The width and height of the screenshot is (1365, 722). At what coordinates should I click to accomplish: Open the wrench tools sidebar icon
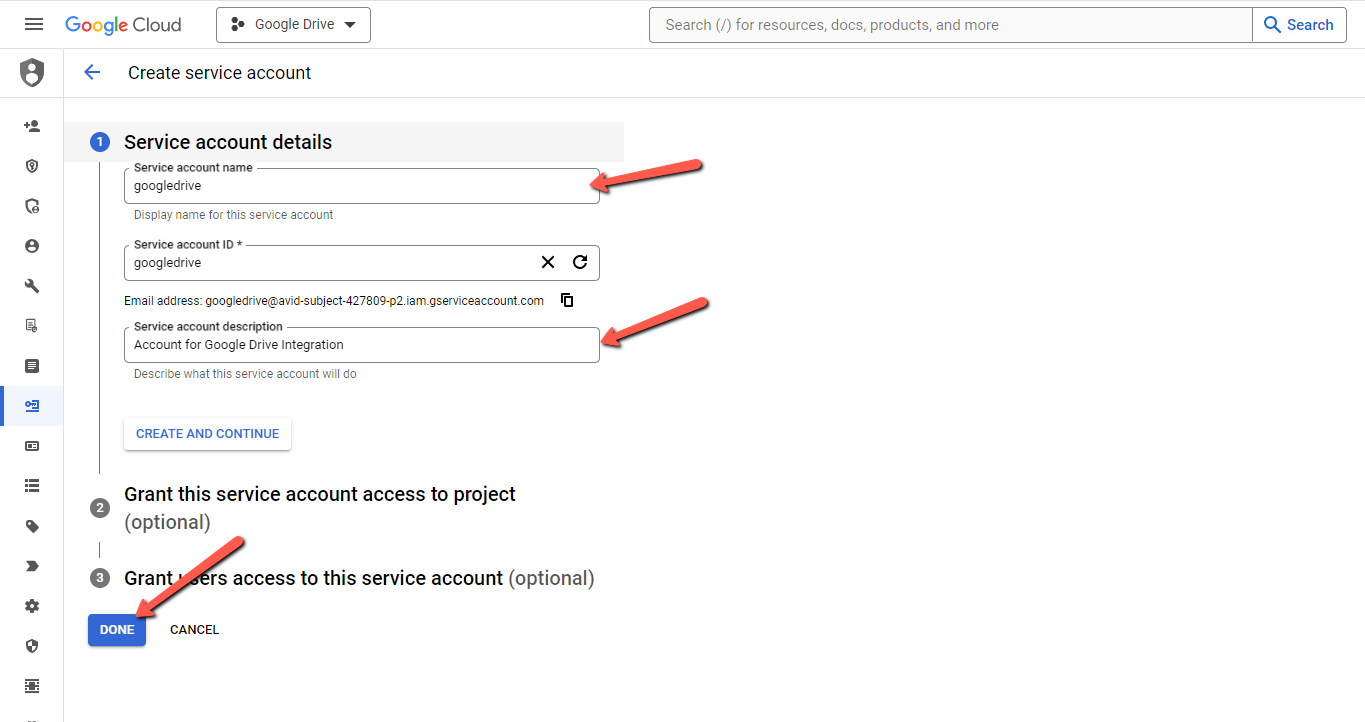pyautogui.click(x=32, y=286)
